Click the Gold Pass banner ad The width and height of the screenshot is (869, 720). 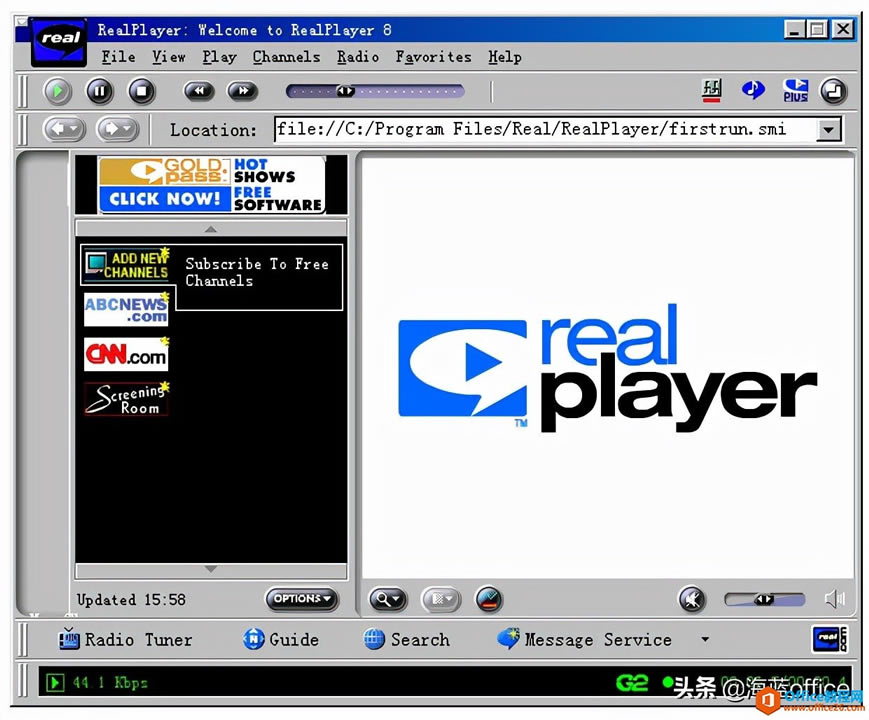[211, 185]
